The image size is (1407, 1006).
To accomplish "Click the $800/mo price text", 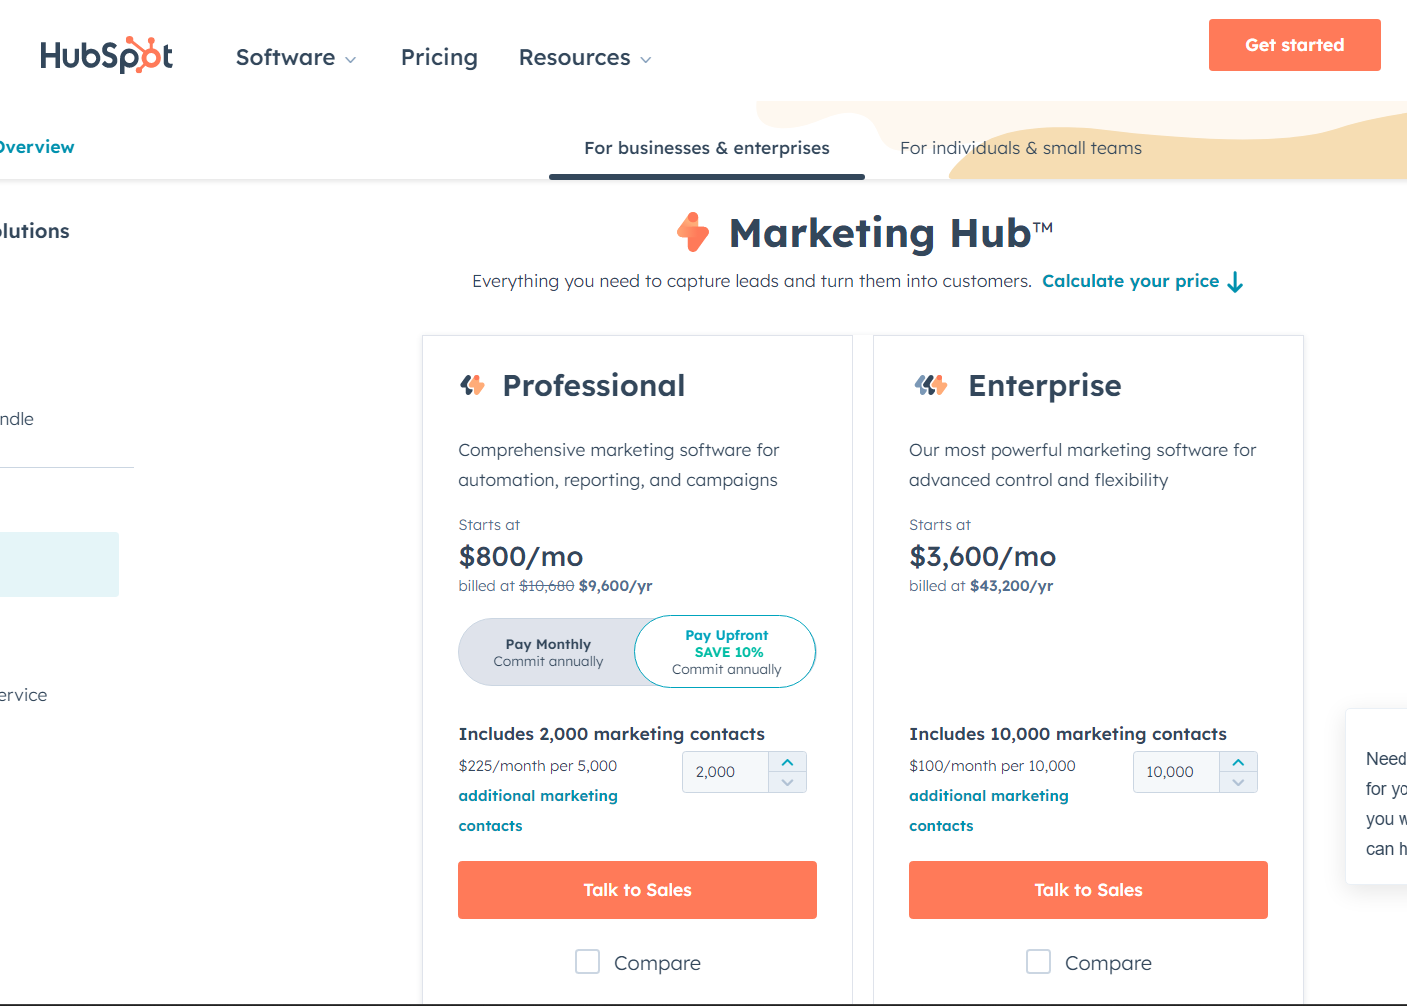I will pyautogui.click(x=521, y=556).
